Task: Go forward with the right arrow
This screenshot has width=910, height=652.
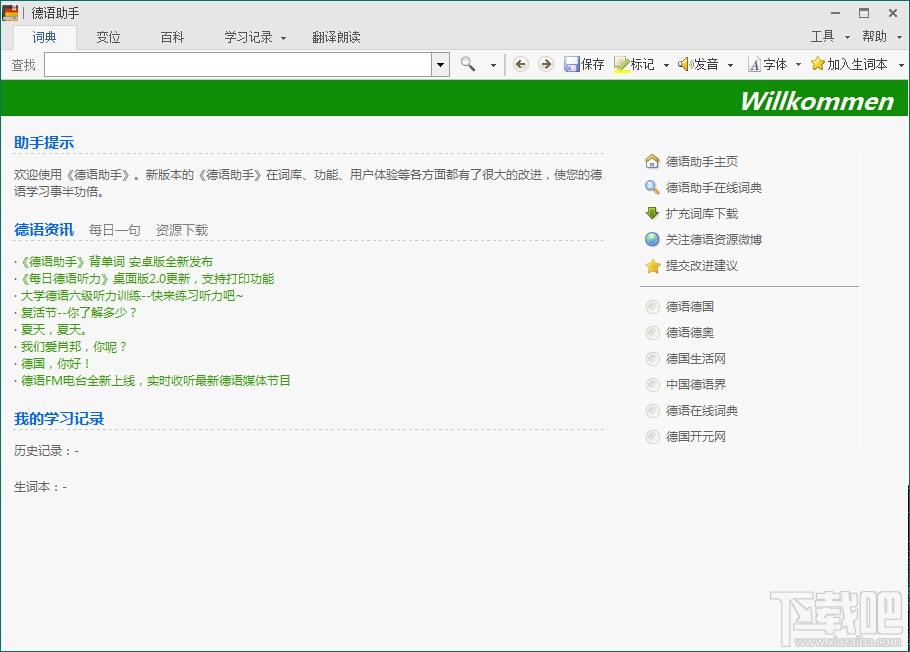Action: point(546,64)
